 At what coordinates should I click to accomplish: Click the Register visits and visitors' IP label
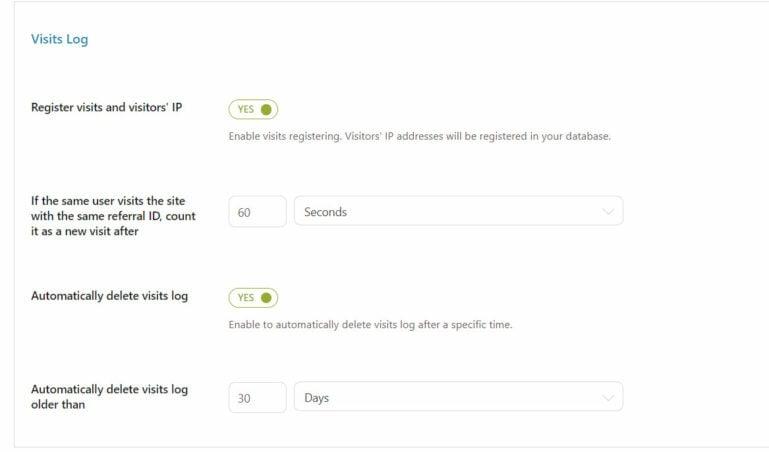click(106, 107)
